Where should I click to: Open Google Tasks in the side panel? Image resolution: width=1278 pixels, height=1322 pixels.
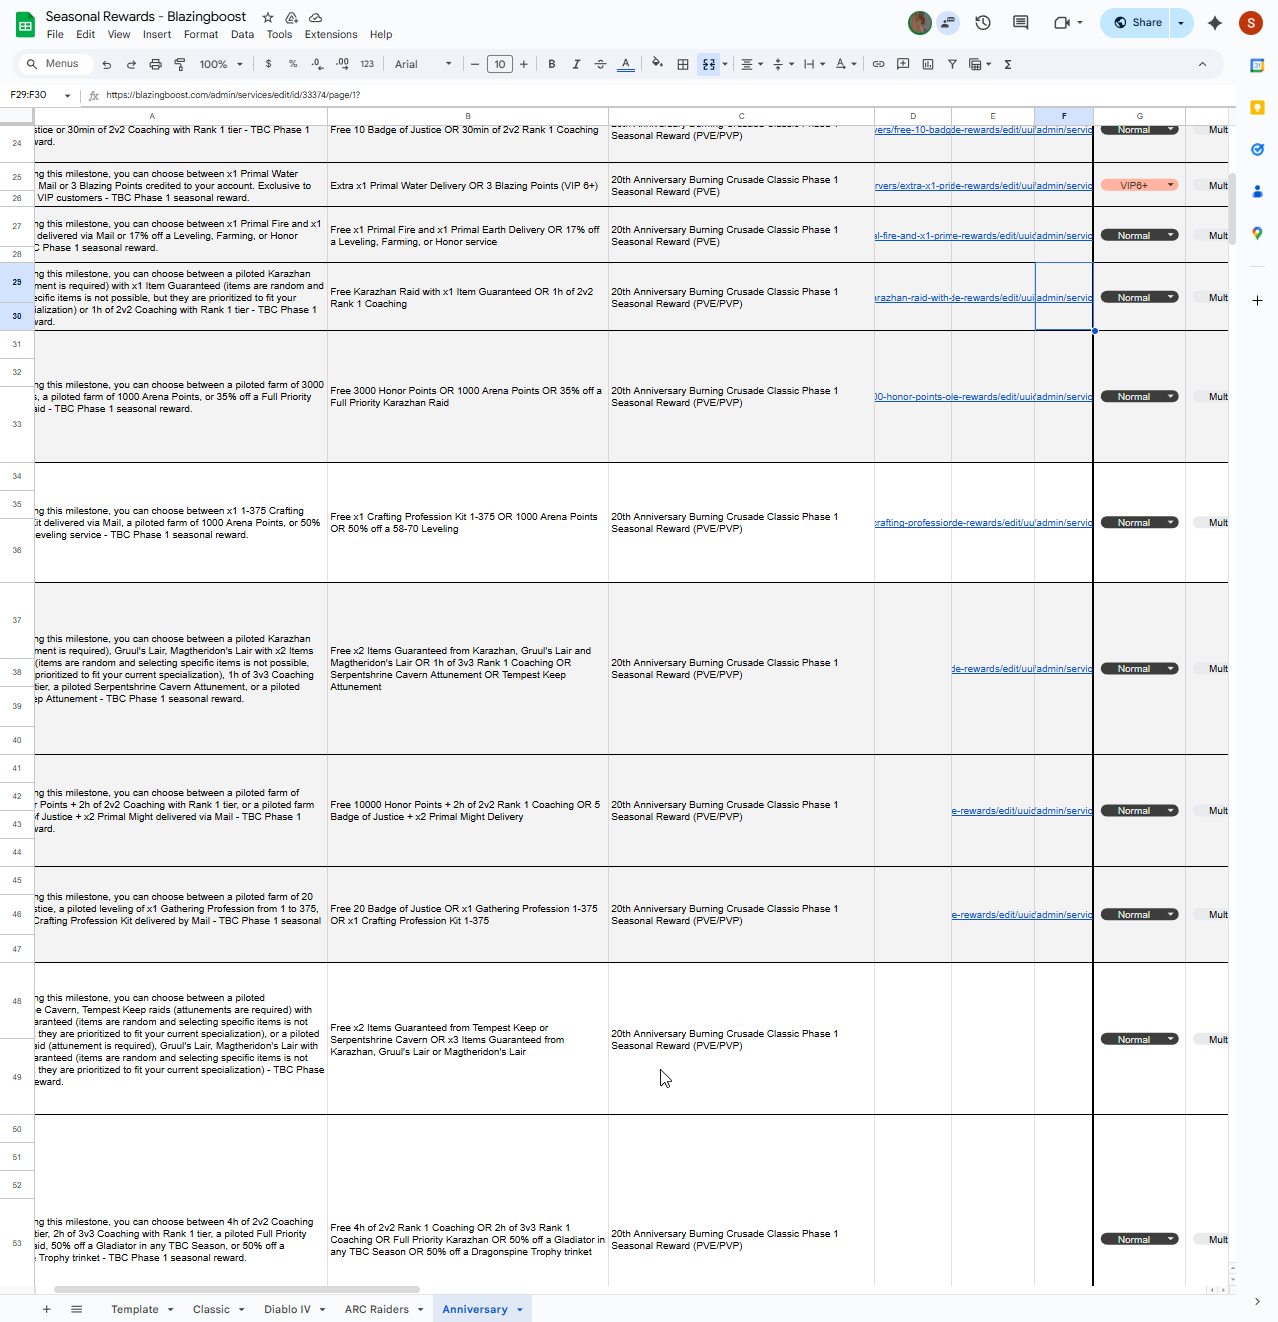pos(1257,149)
